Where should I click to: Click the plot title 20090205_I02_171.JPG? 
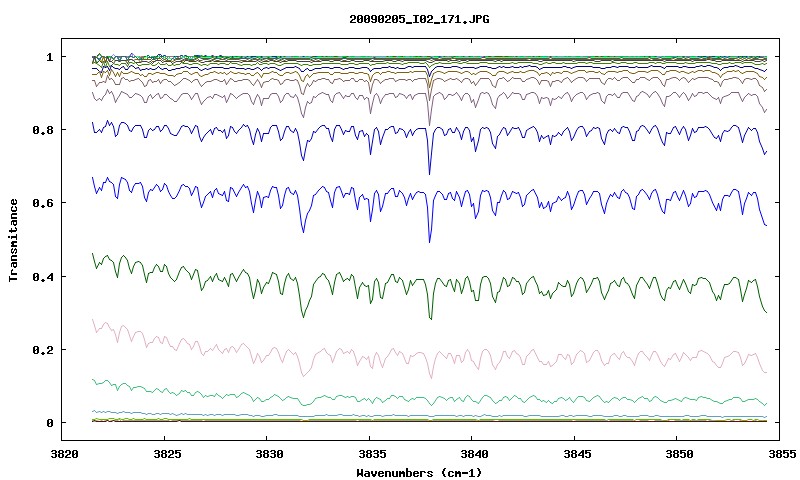pos(419,20)
